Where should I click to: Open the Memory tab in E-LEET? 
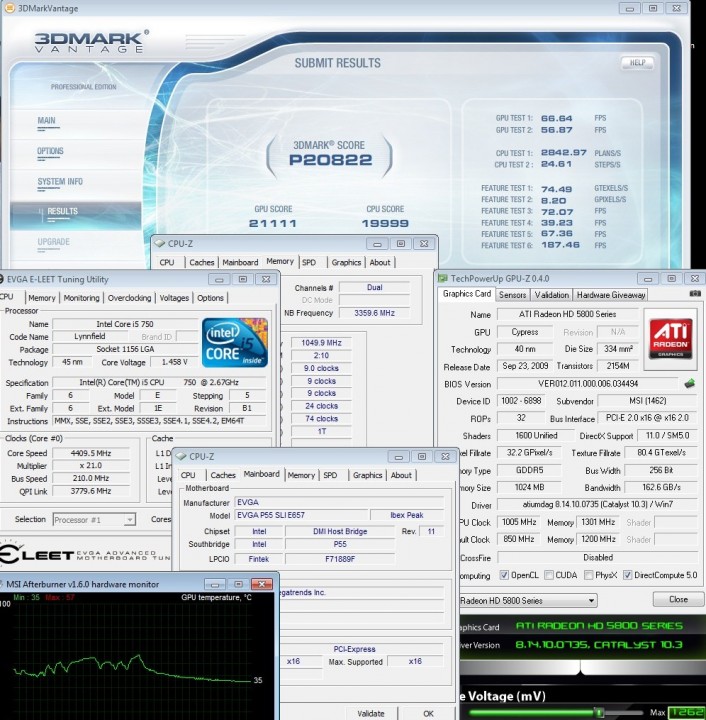point(41,298)
